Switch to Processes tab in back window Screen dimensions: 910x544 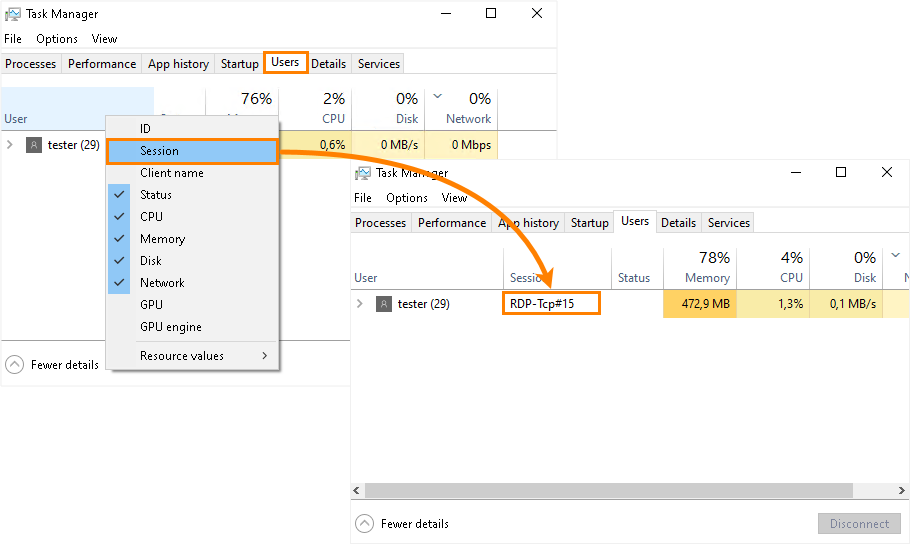click(x=31, y=64)
